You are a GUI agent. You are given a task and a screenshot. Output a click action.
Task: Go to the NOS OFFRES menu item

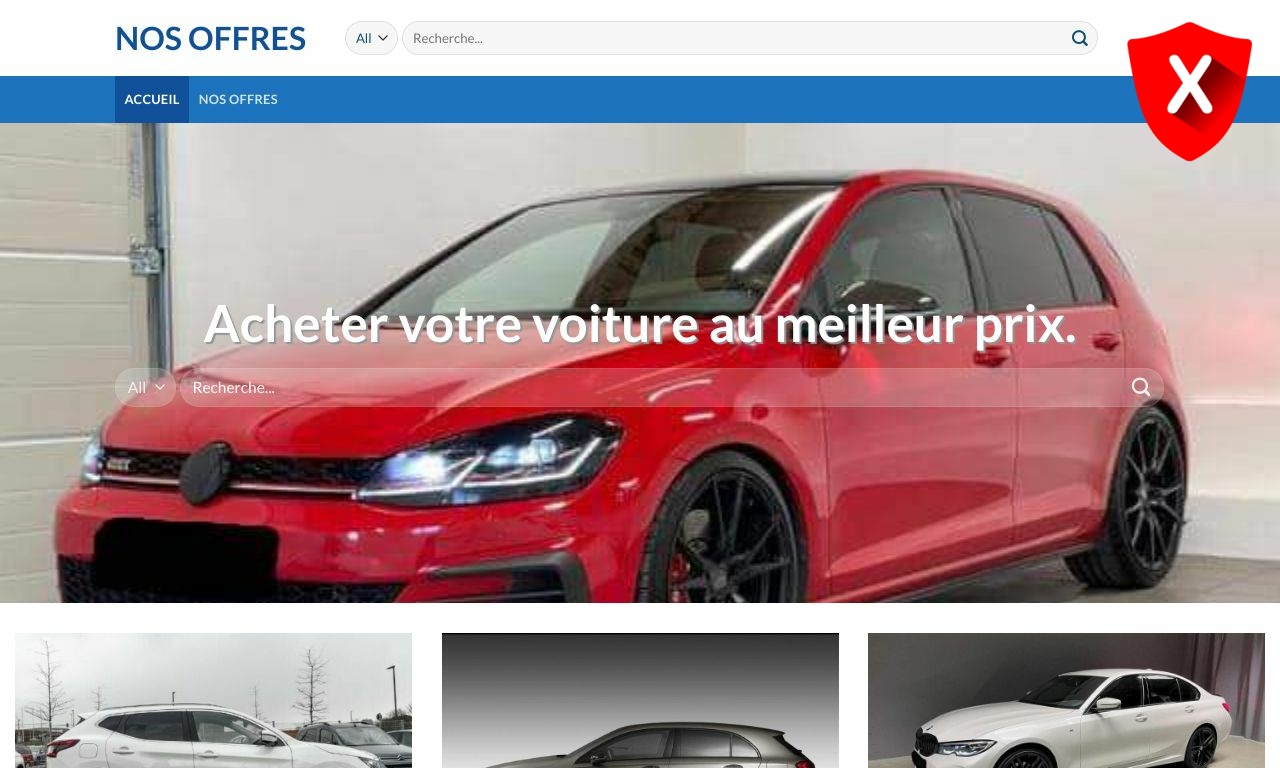pos(238,99)
